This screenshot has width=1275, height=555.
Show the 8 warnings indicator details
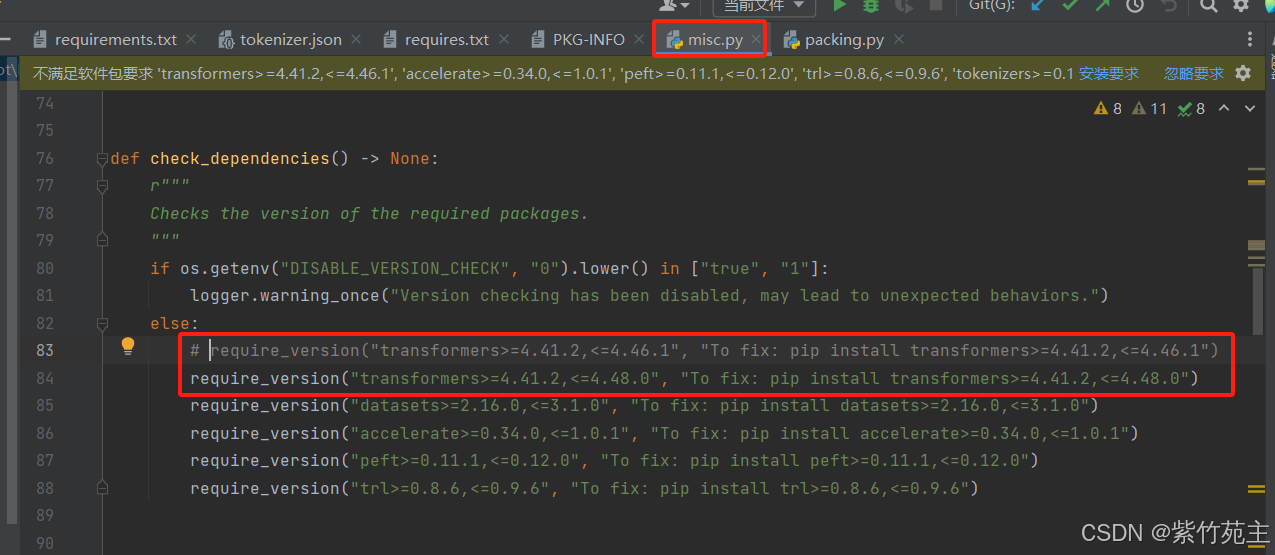tap(1108, 108)
